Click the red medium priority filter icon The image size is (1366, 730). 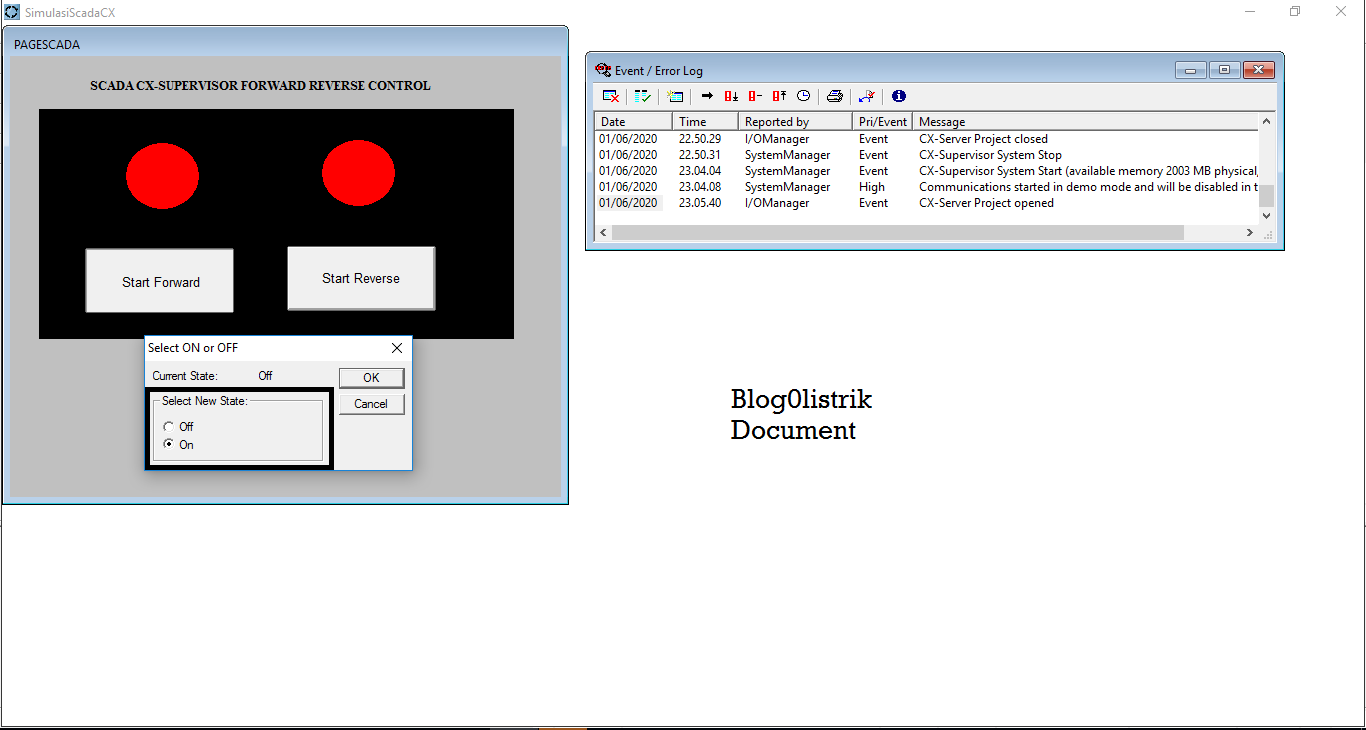pos(755,96)
